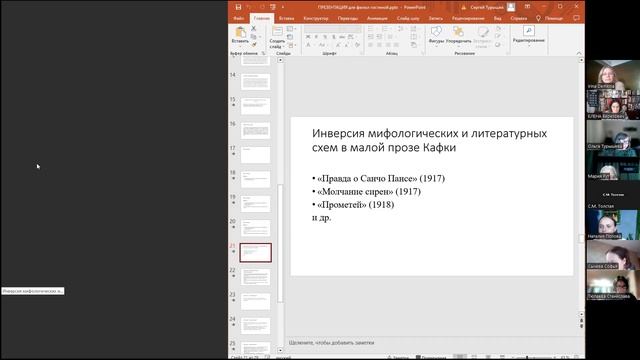Select slide 14 thumbnail
This screenshot has width=640, height=360.
pyautogui.click(x=256, y=82)
